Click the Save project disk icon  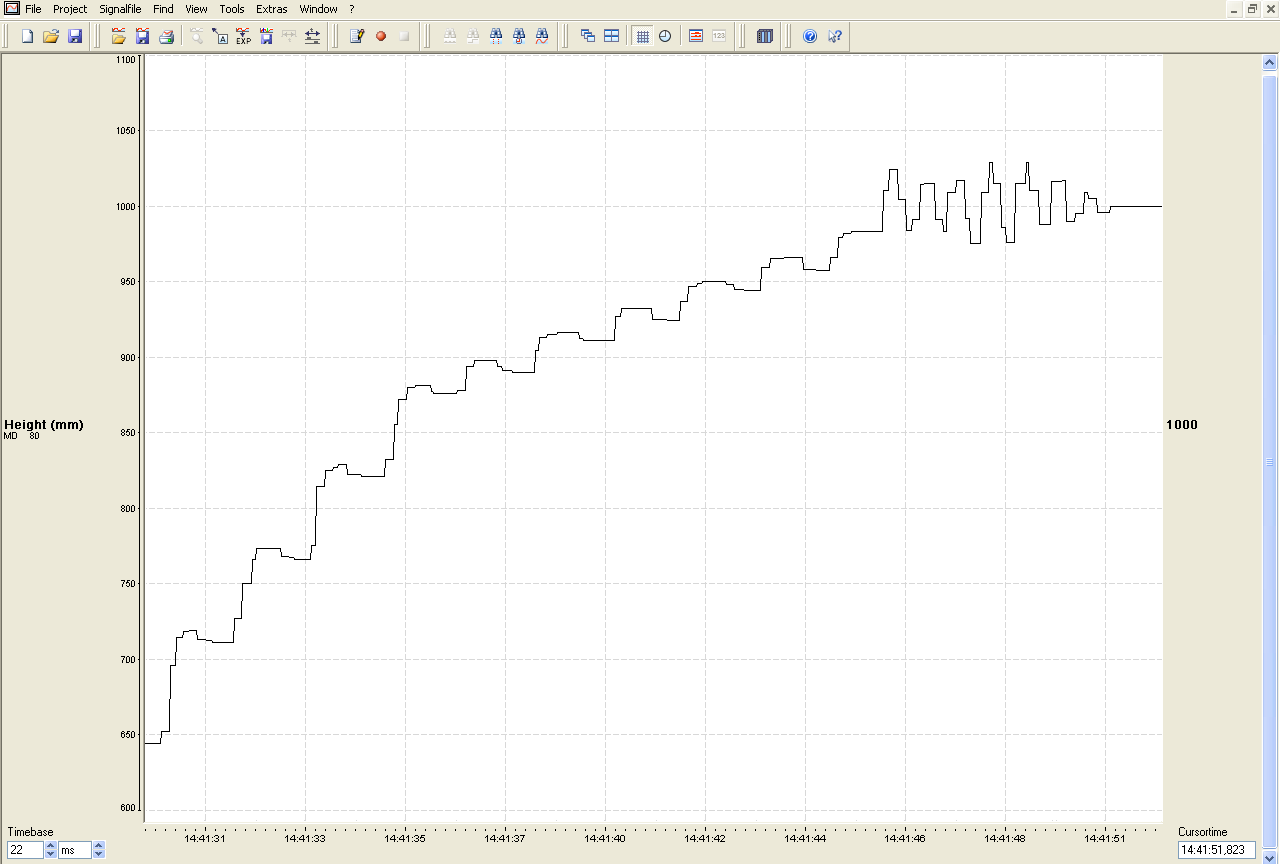tap(75, 36)
